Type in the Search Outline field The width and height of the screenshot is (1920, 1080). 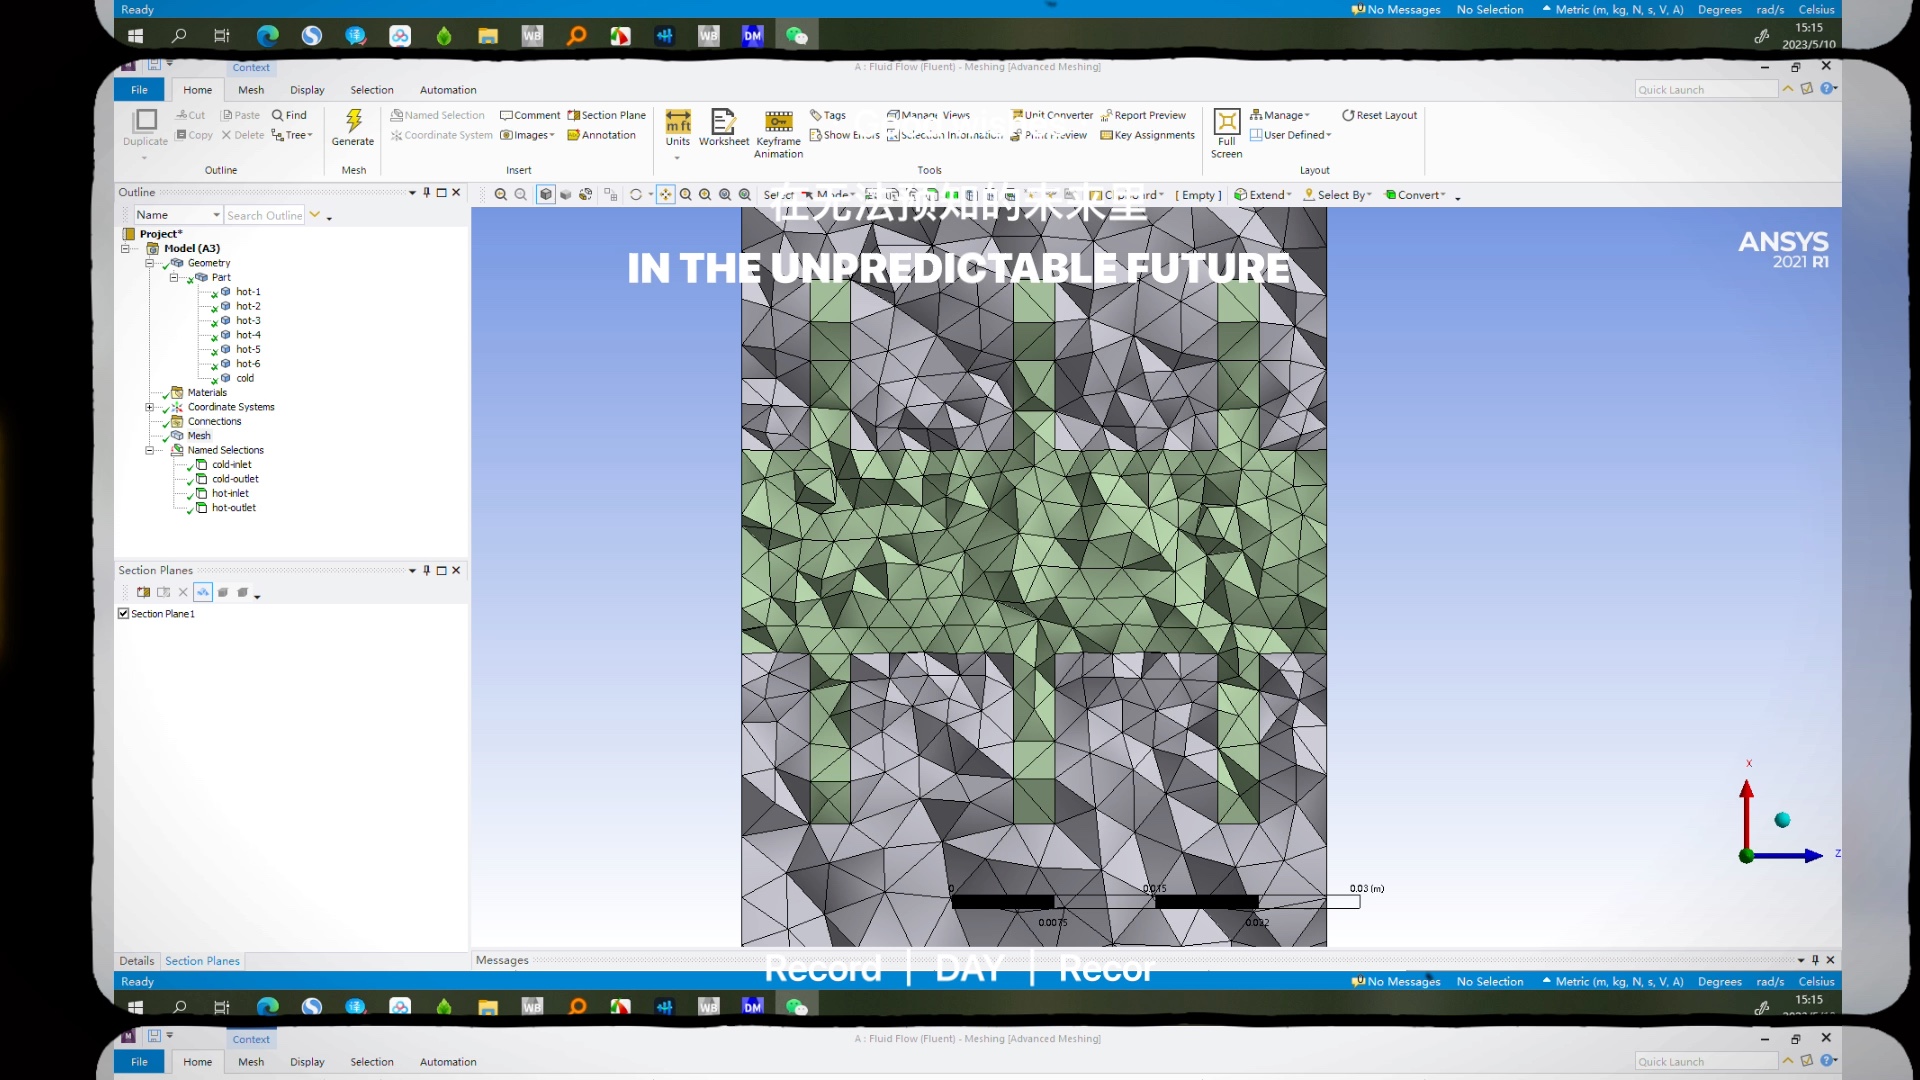coord(263,215)
